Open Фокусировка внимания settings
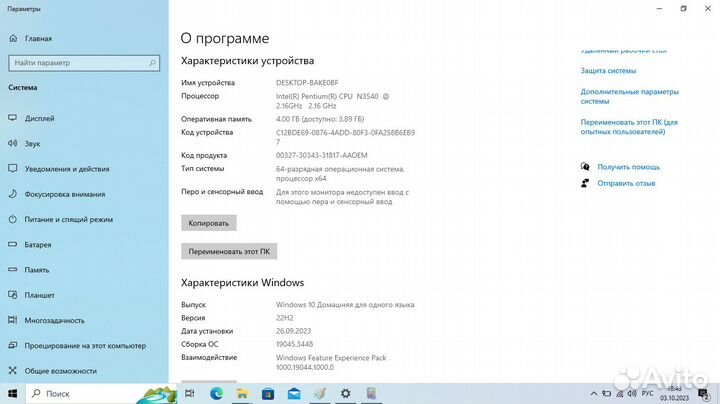This screenshot has width=720, height=404. point(57,194)
